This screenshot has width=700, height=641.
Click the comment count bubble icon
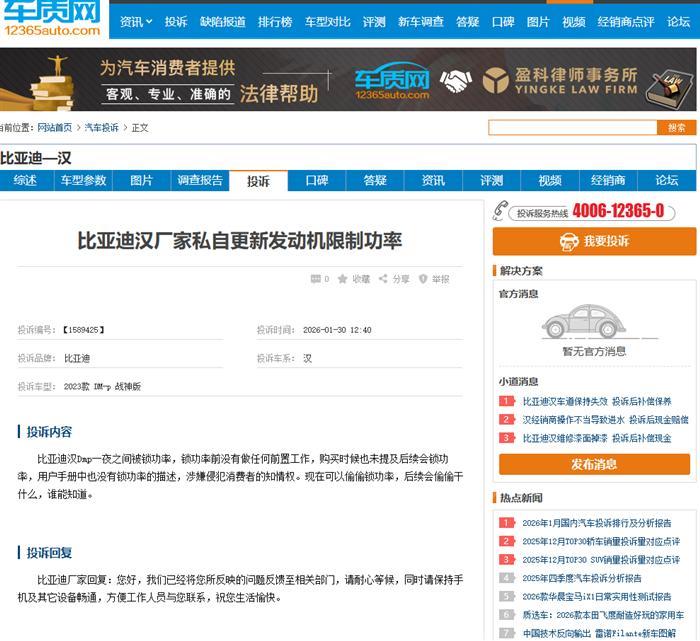pos(315,279)
